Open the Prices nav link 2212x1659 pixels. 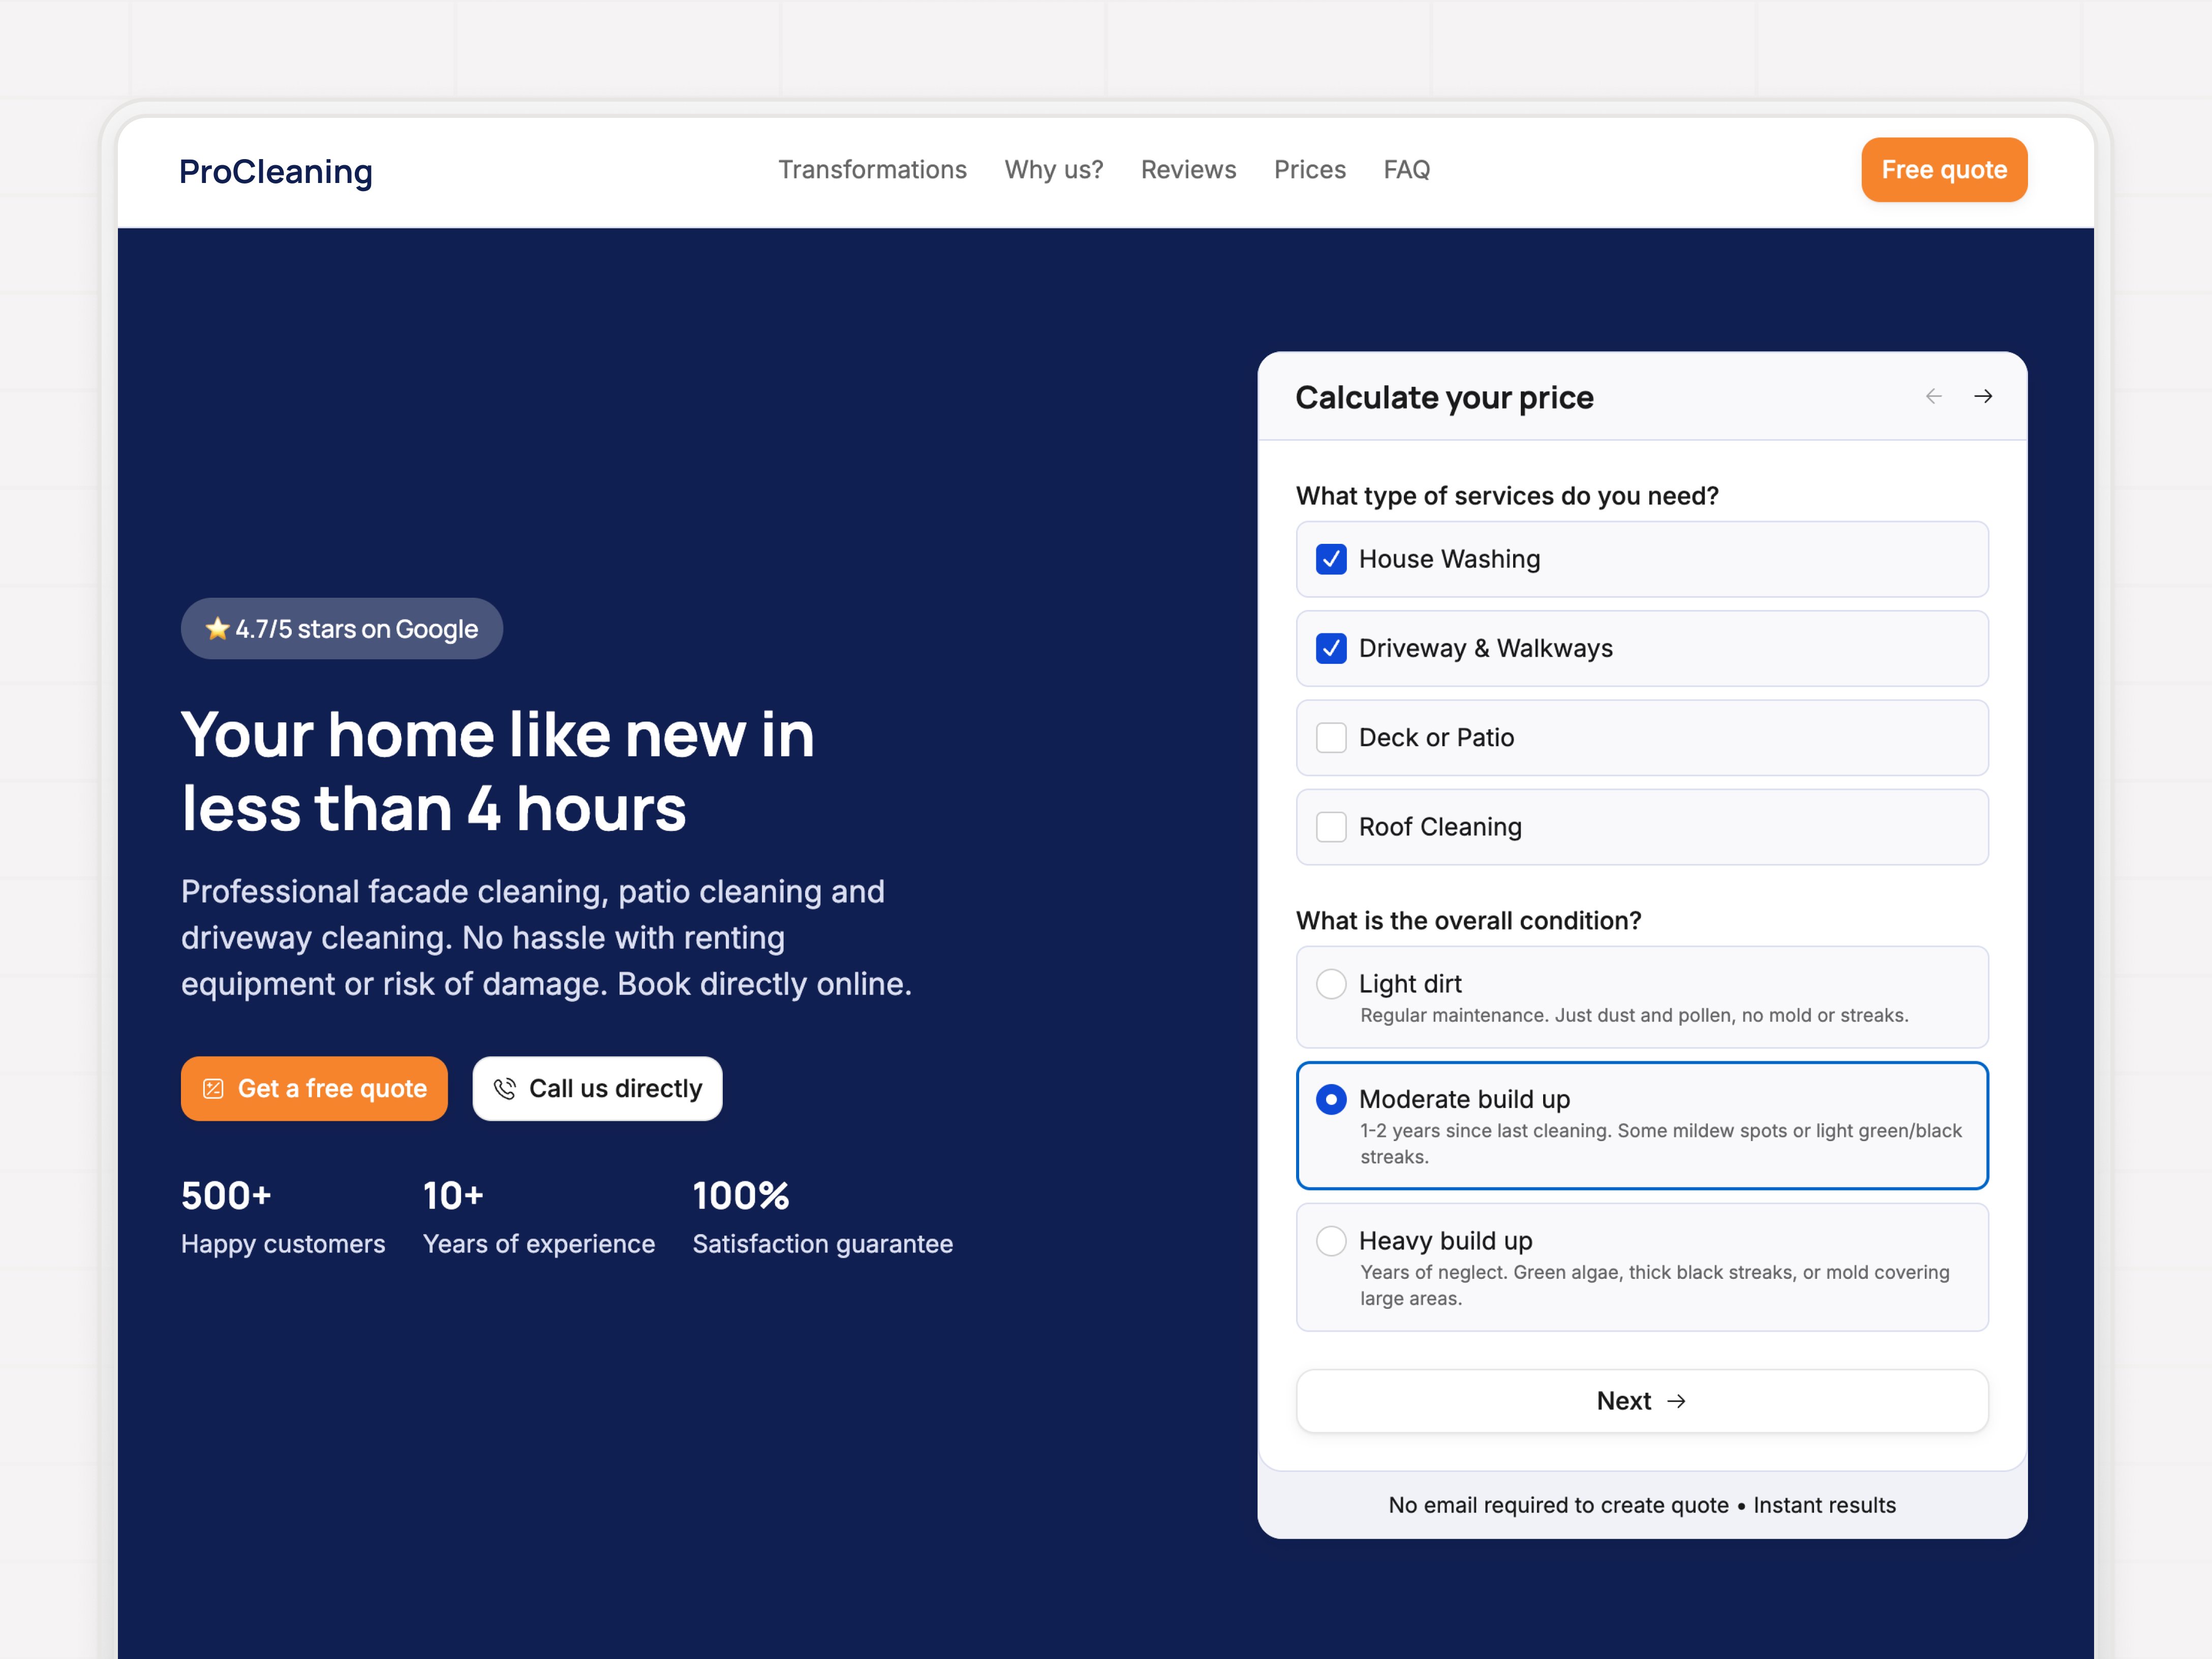point(1309,170)
